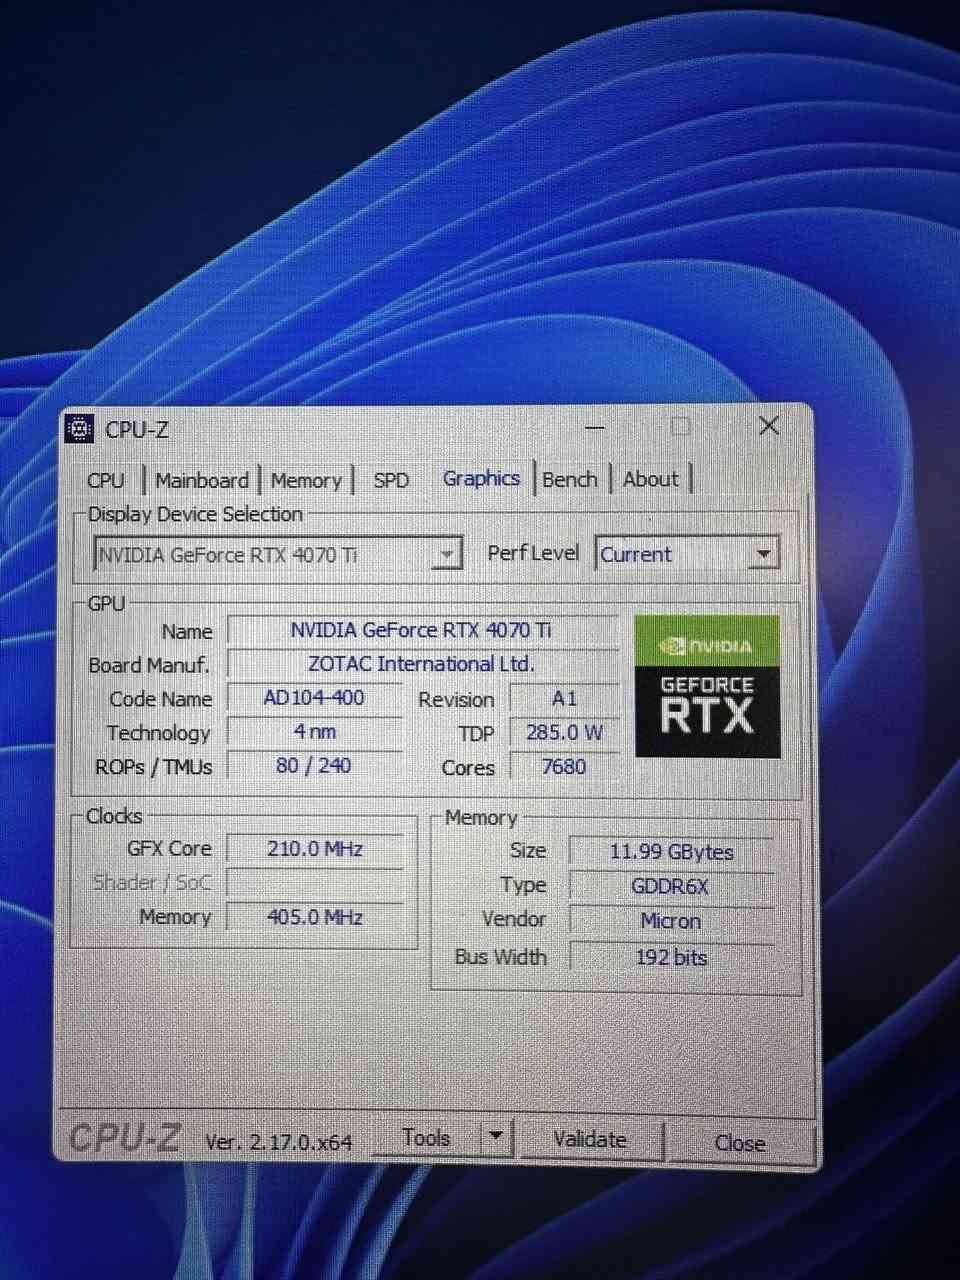Open the SPD tab
The width and height of the screenshot is (960, 1280).
point(391,481)
